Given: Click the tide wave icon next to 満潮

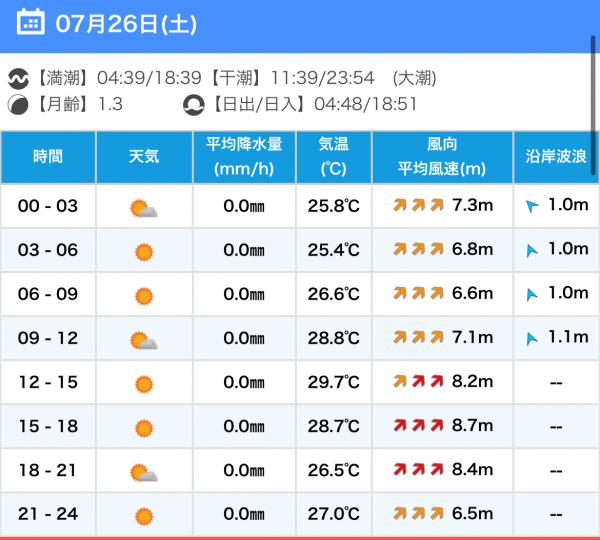Looking at the screenshot, I should point(18,78).
